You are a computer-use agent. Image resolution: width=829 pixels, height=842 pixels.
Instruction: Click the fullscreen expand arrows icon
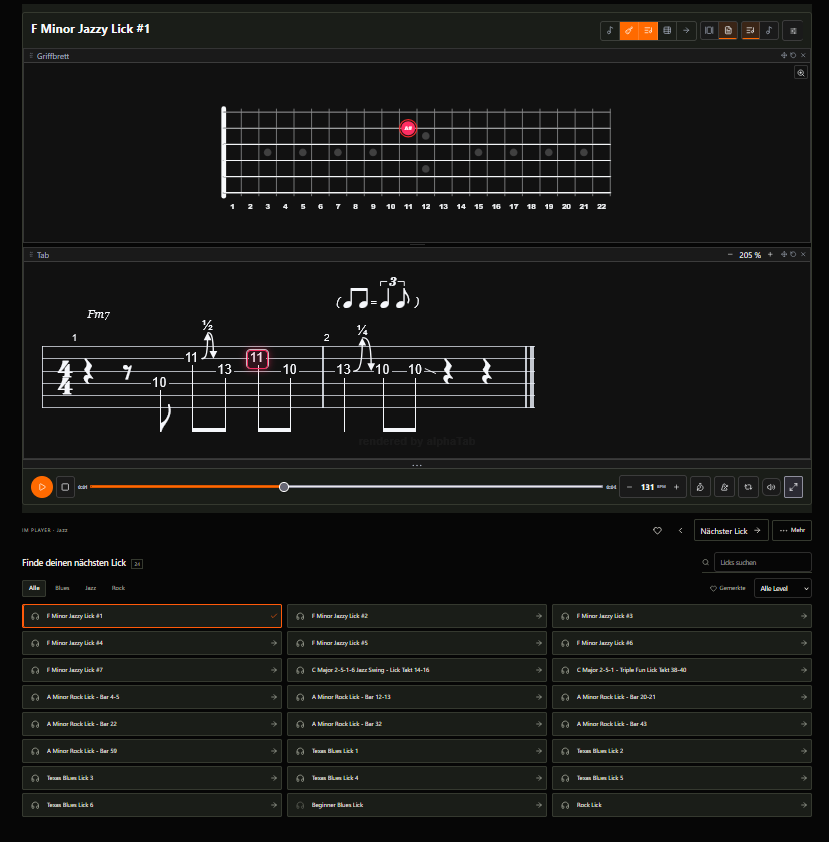pos(793,487)
